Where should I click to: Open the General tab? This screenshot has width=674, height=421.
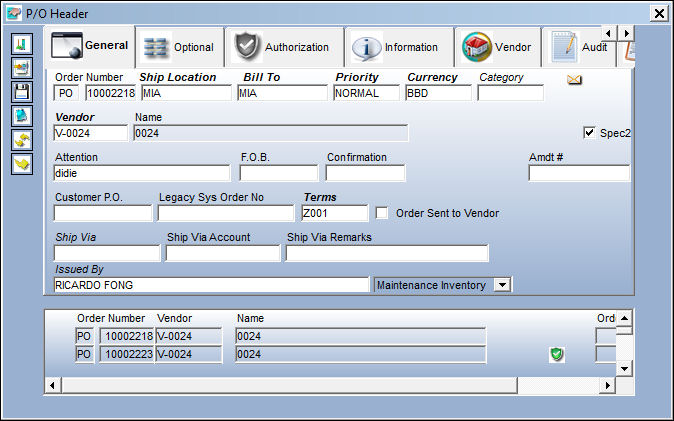pos(90,46)
